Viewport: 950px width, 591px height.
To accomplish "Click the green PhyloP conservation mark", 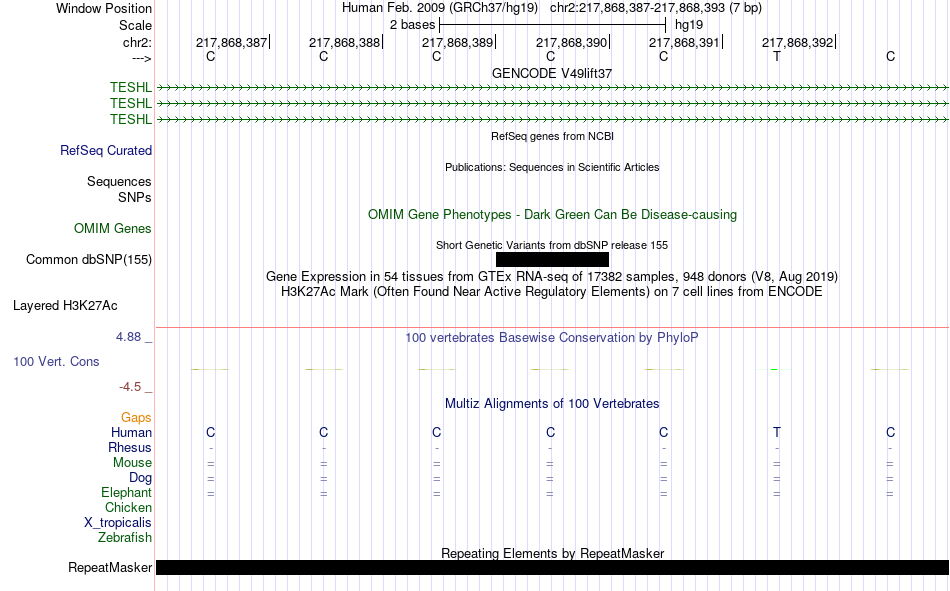I will tap(774, 369).
